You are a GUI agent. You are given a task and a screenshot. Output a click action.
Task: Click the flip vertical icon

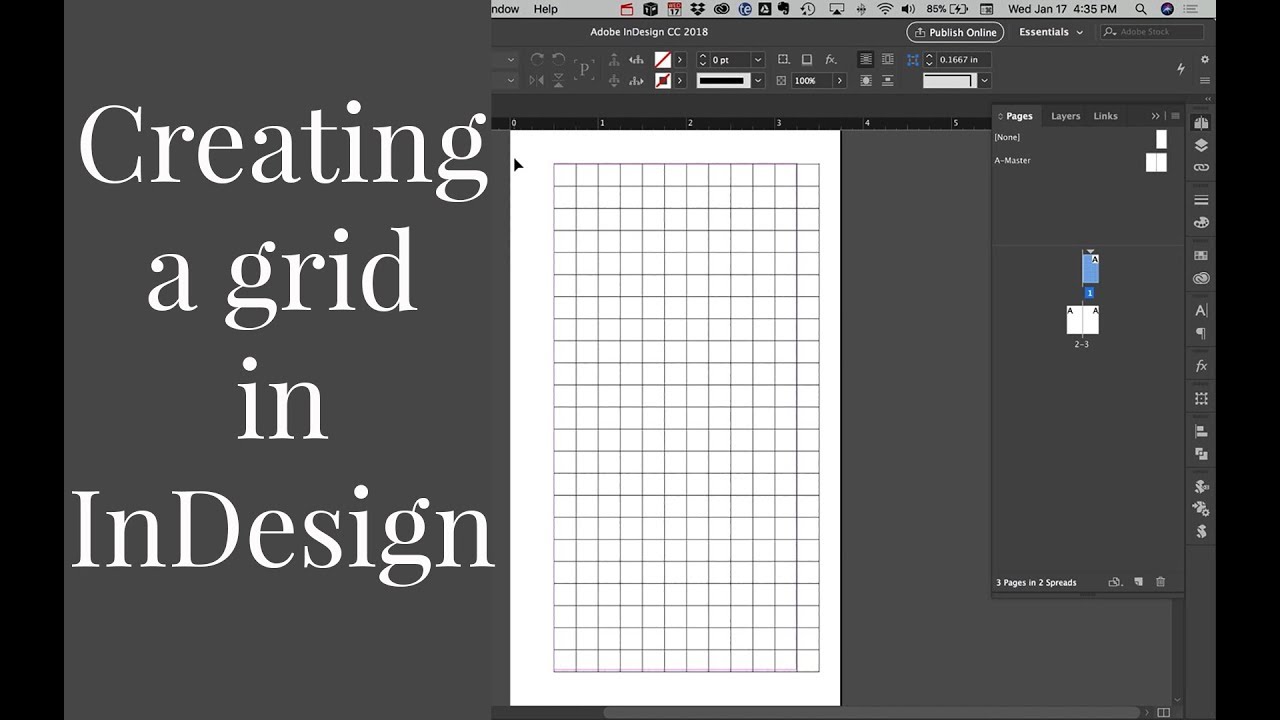559,81
